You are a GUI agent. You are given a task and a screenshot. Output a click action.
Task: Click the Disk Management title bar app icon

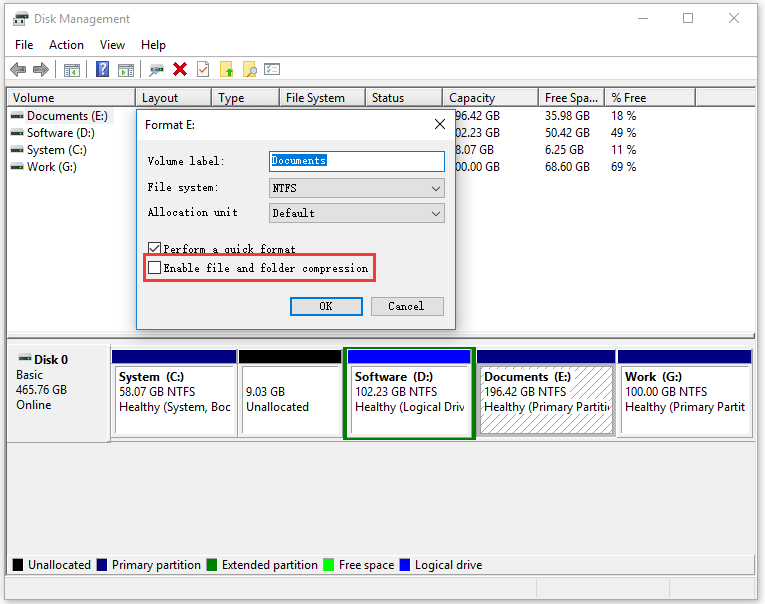[x=20, y=19]
